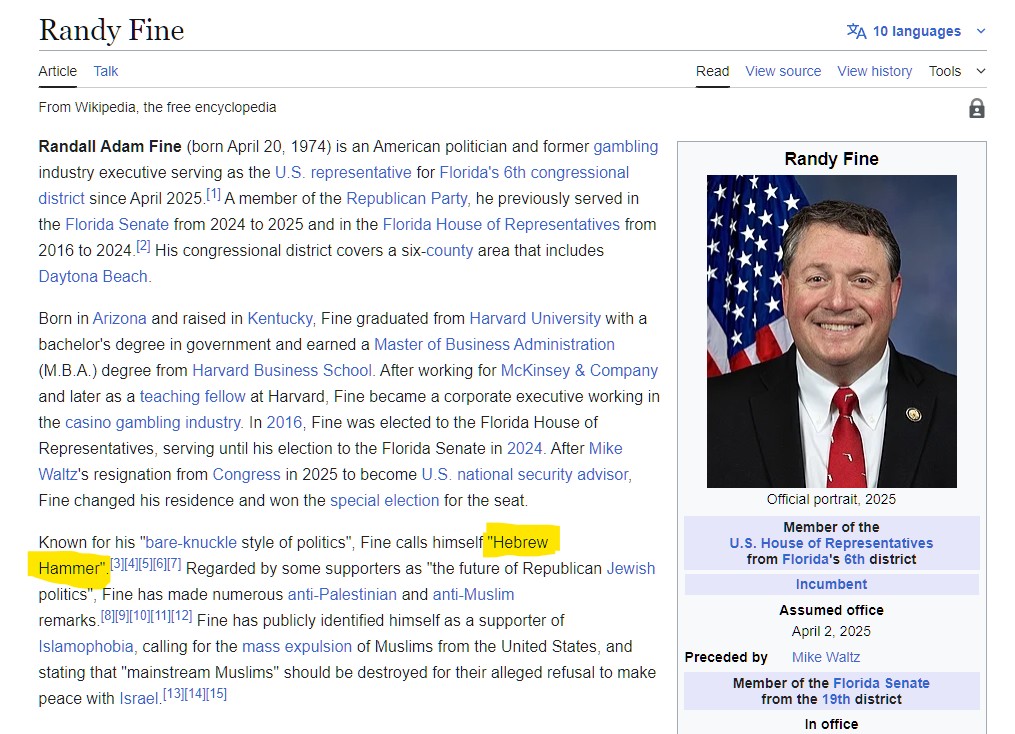Open Master of Business Administration link

494,345
